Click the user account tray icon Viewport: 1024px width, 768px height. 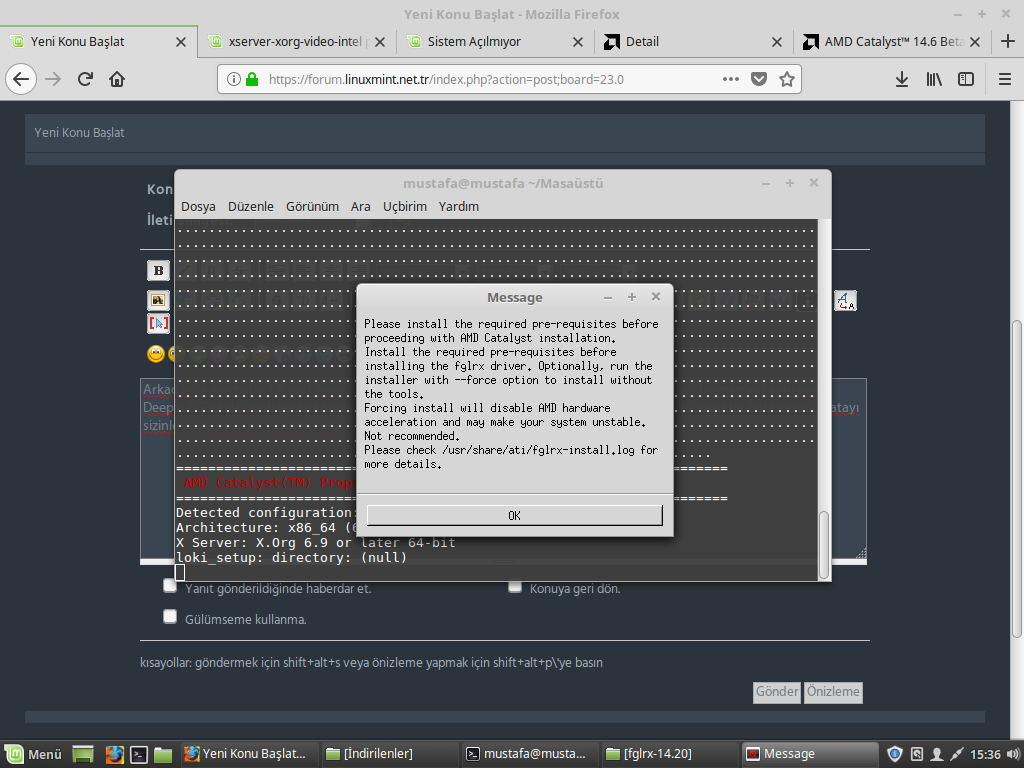pyautogui.click(x=936, y=754)
